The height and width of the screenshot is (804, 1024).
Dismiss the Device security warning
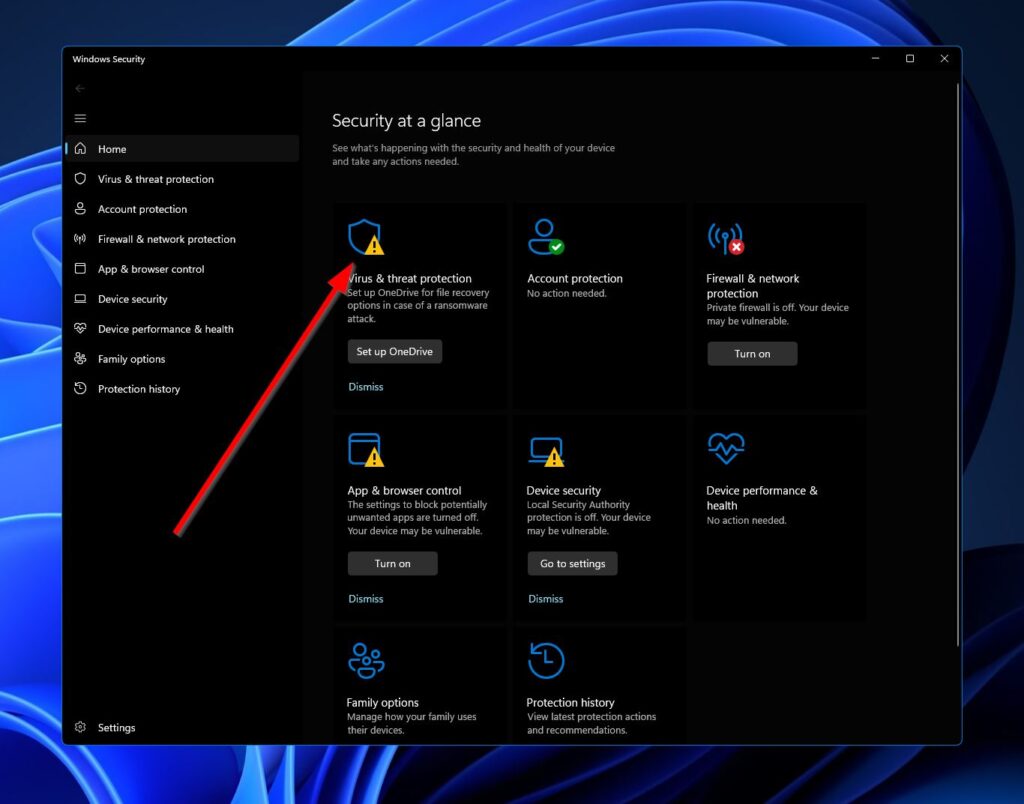pos(545,599)
